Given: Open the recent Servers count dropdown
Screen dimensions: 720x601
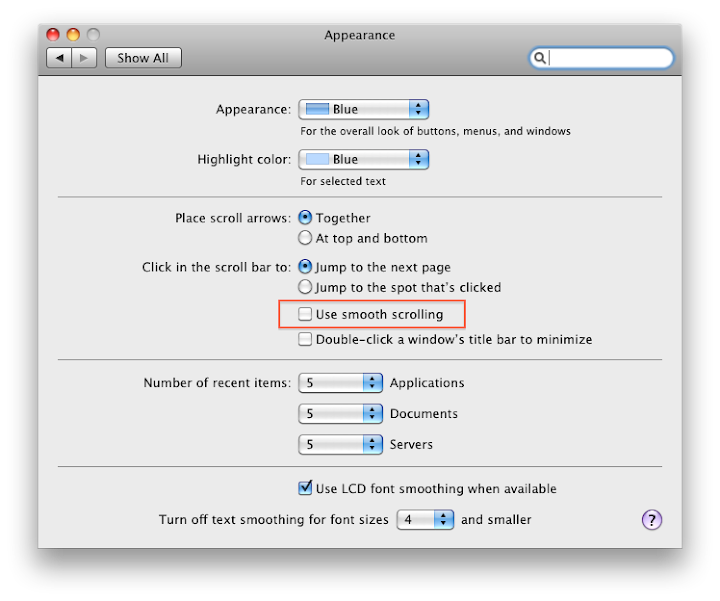Looking at the screenshot, I should click(340, 444).
